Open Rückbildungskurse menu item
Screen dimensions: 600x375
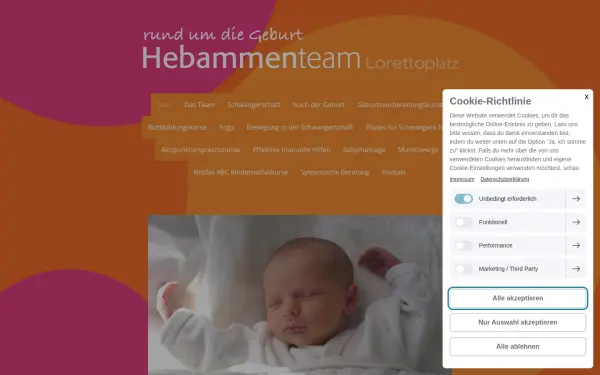177,127
